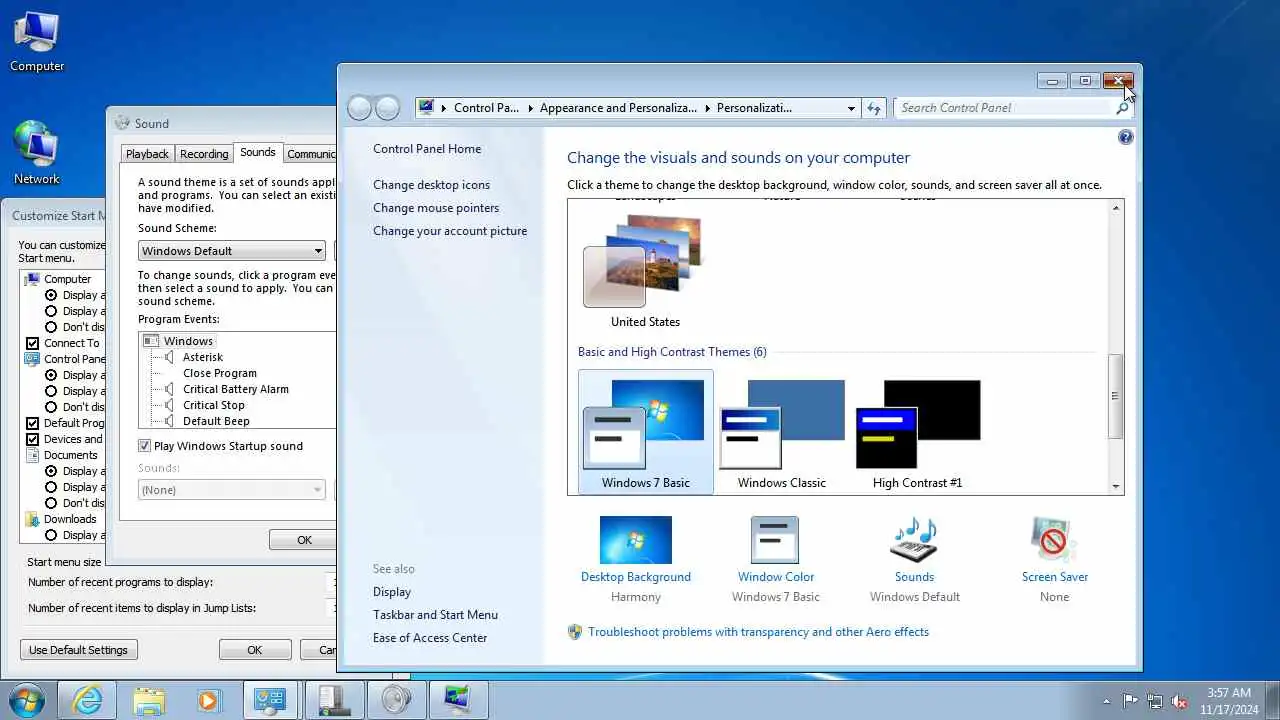Expand the breadcrumb arrow after Control Panel

click(x=530, y=108)
